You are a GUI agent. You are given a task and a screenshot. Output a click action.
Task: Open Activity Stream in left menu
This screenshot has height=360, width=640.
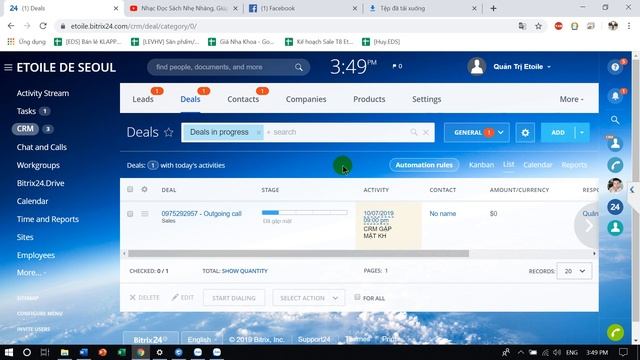(x=43, y=93)
